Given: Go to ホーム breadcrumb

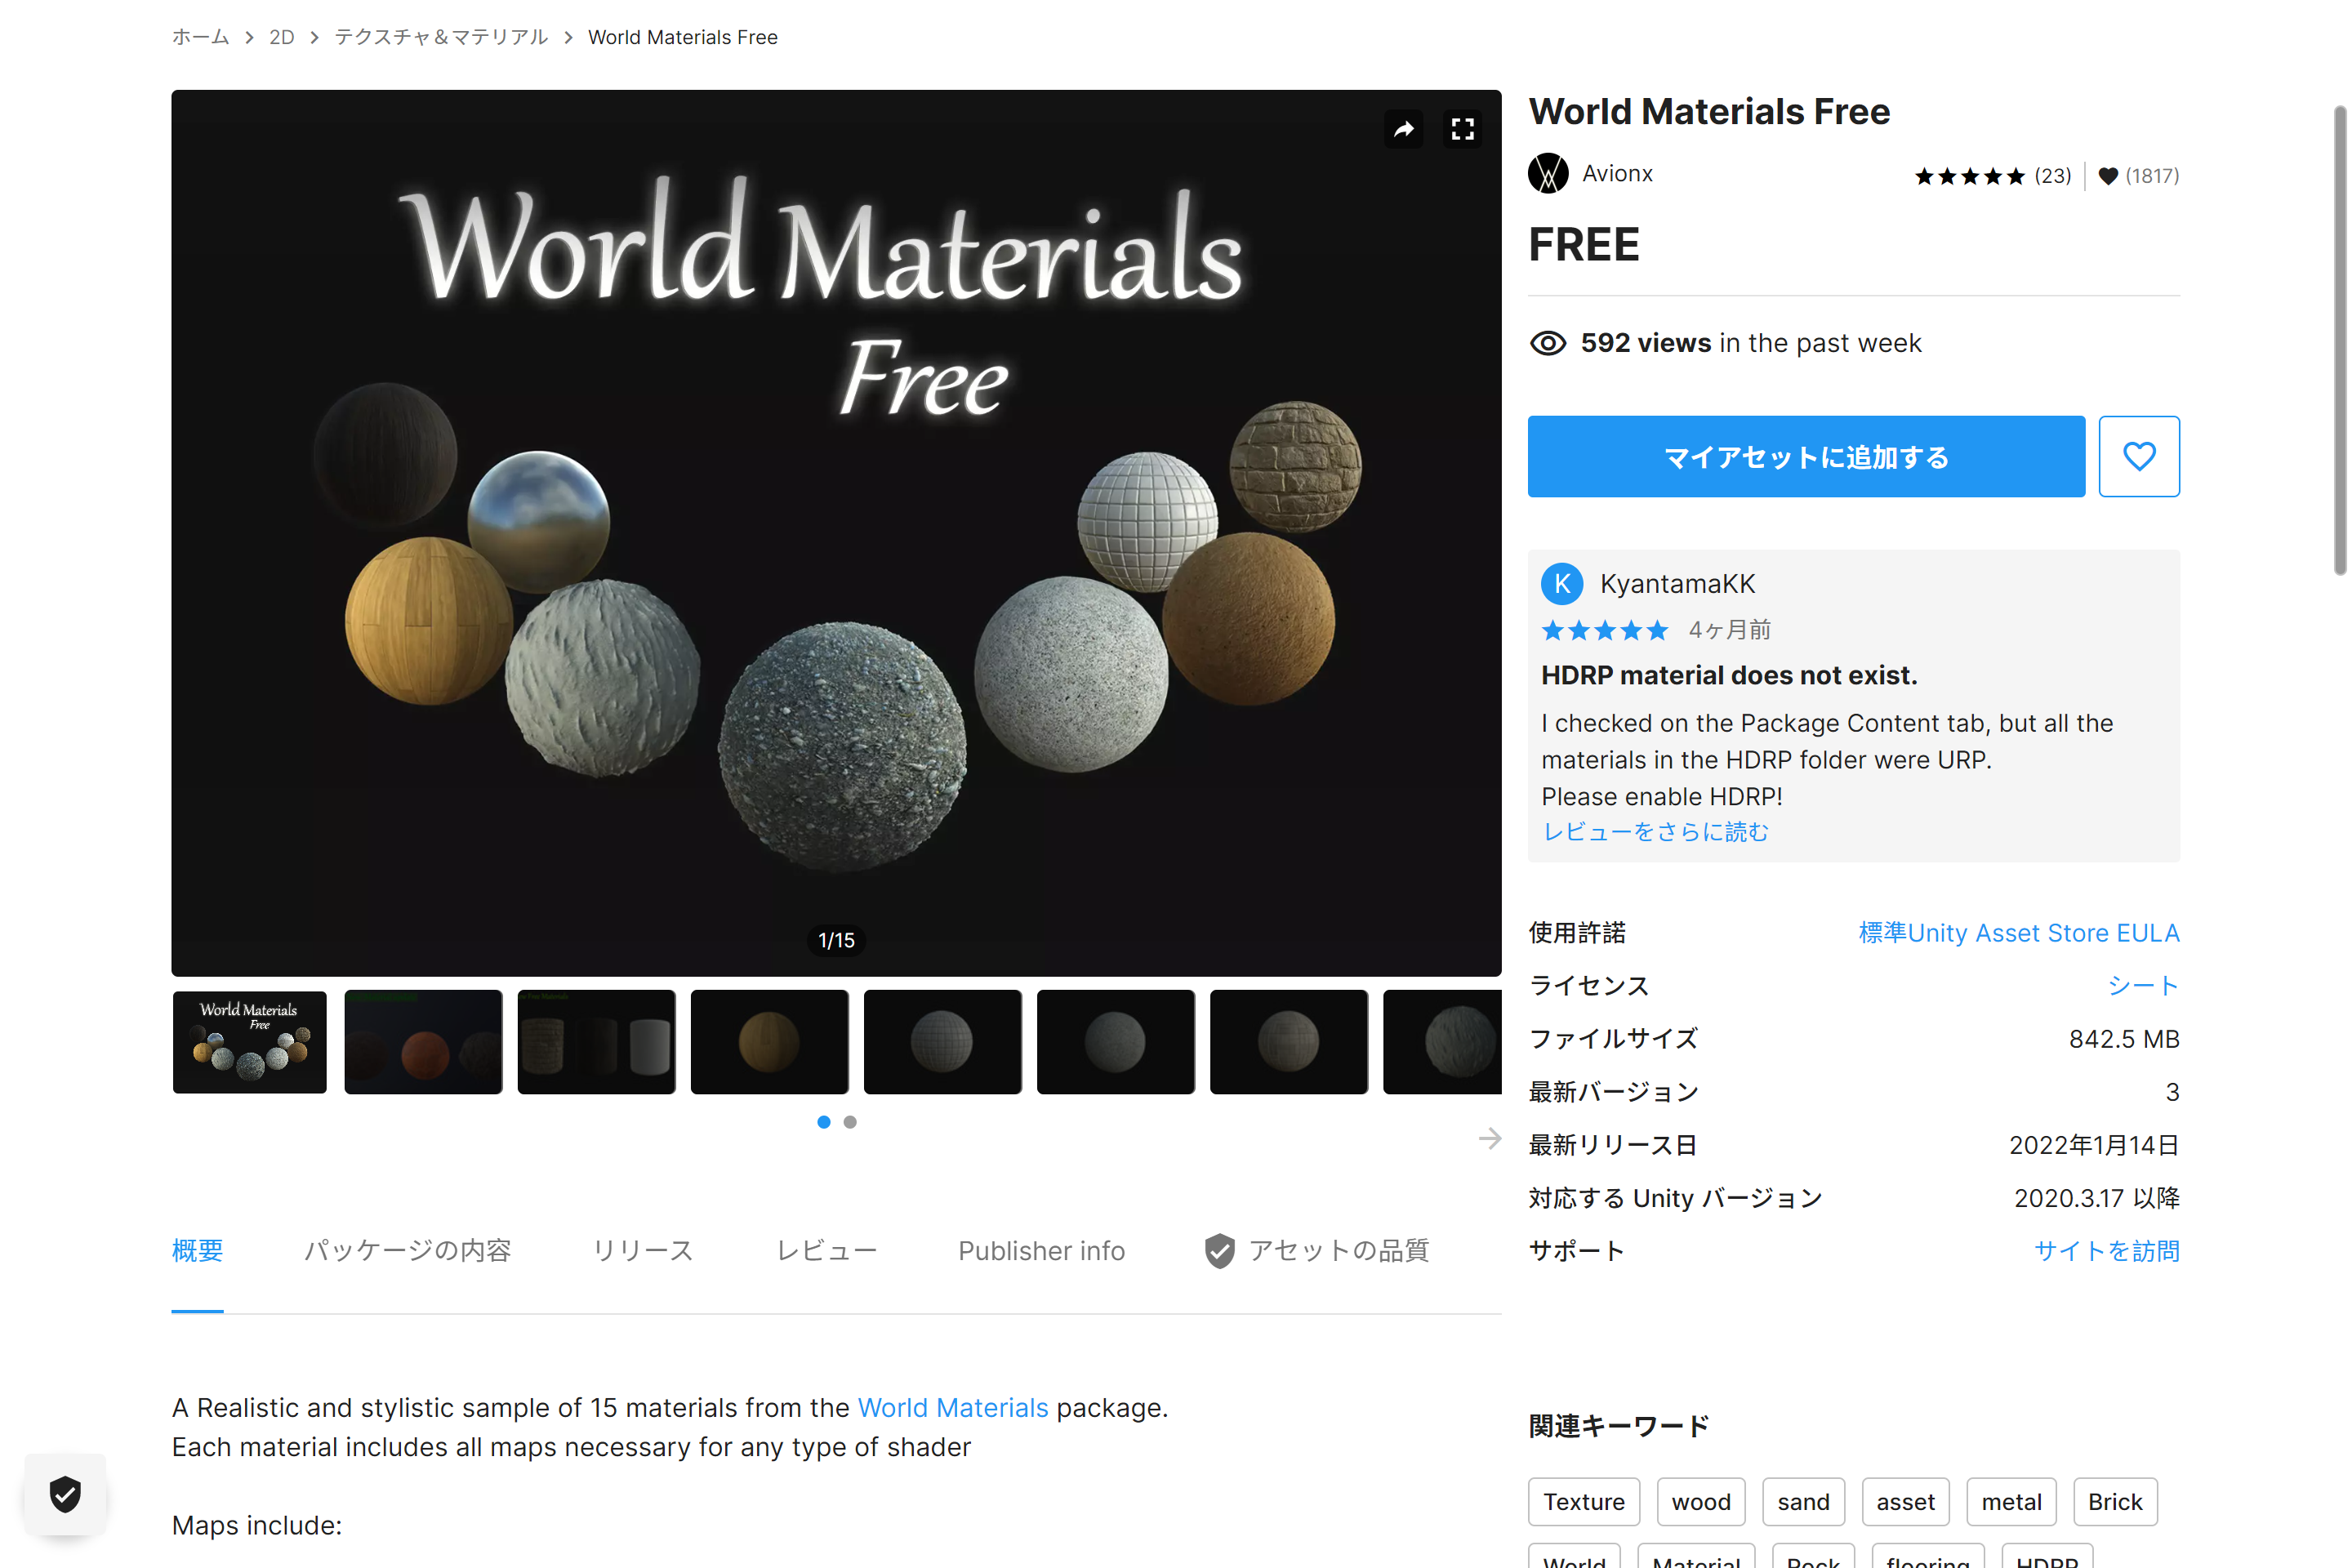Looking at the screenshot, I should click(x=201, y=37).
